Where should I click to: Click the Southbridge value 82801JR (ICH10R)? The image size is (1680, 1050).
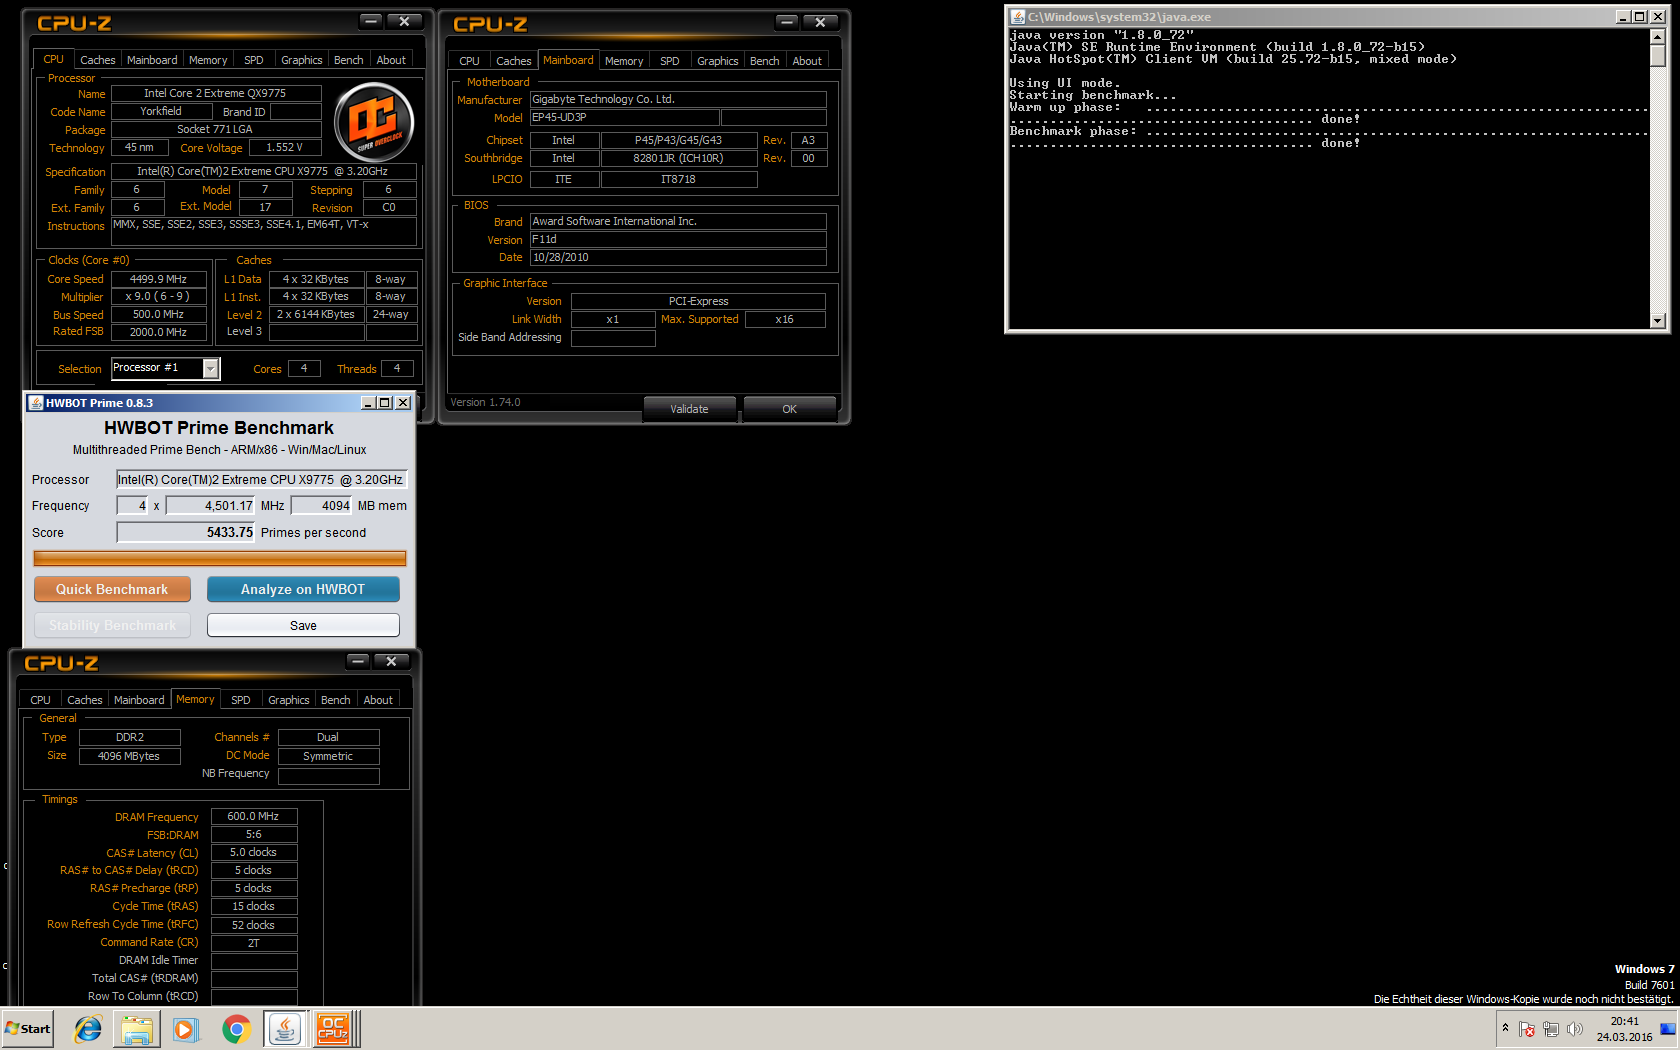coord(678,158)
